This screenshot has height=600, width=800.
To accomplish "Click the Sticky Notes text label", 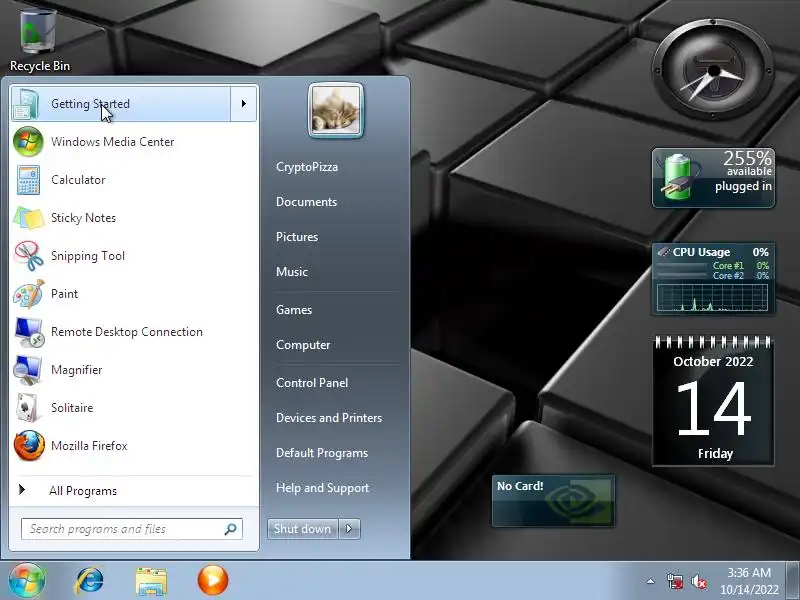I will pos(83,218).
